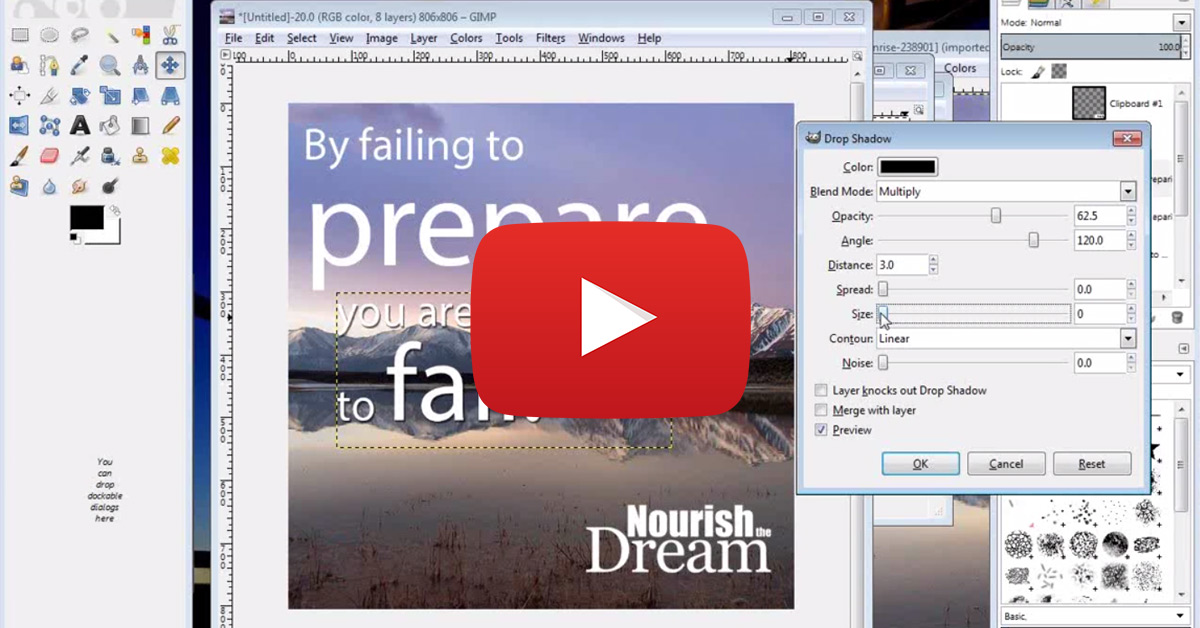The height and width of the screenshot is (628, 1200).
Task: Open the Contour dropdown
Action: pyautogui.click(x=1126, y=338)
